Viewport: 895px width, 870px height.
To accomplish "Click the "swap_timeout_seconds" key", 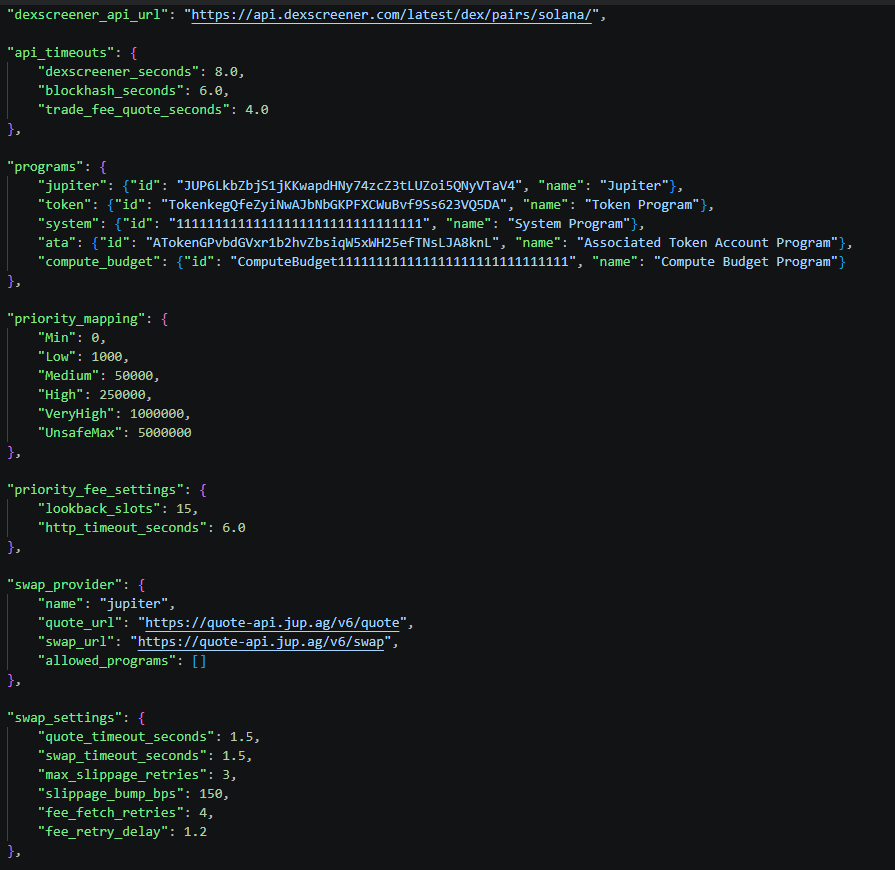I will [x=122, y=756].
